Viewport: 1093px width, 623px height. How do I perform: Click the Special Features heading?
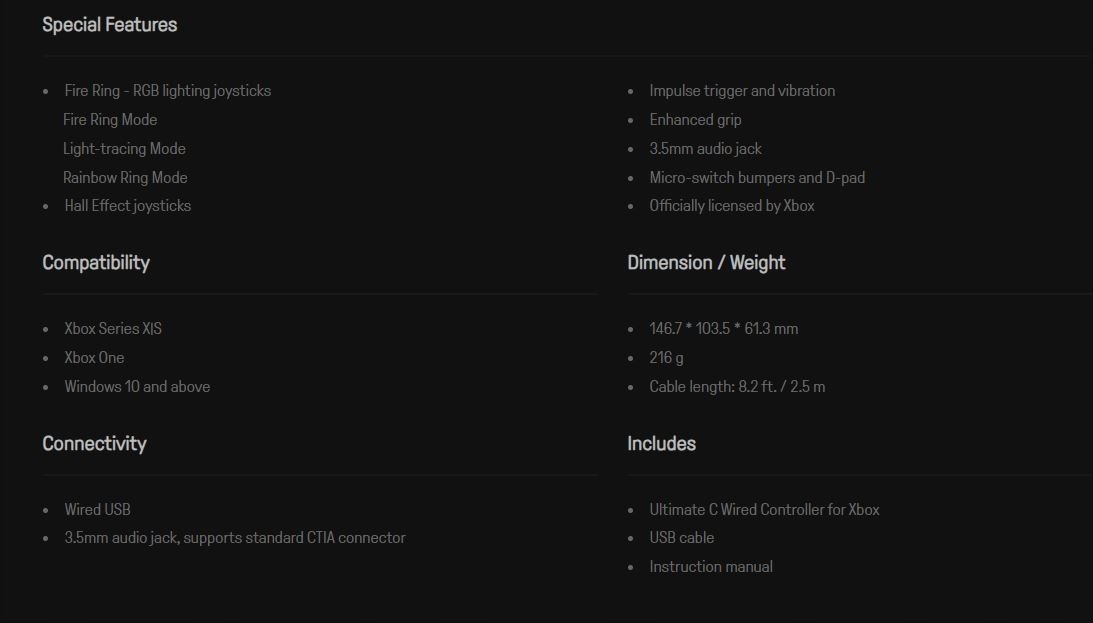(x=110, y=25)
